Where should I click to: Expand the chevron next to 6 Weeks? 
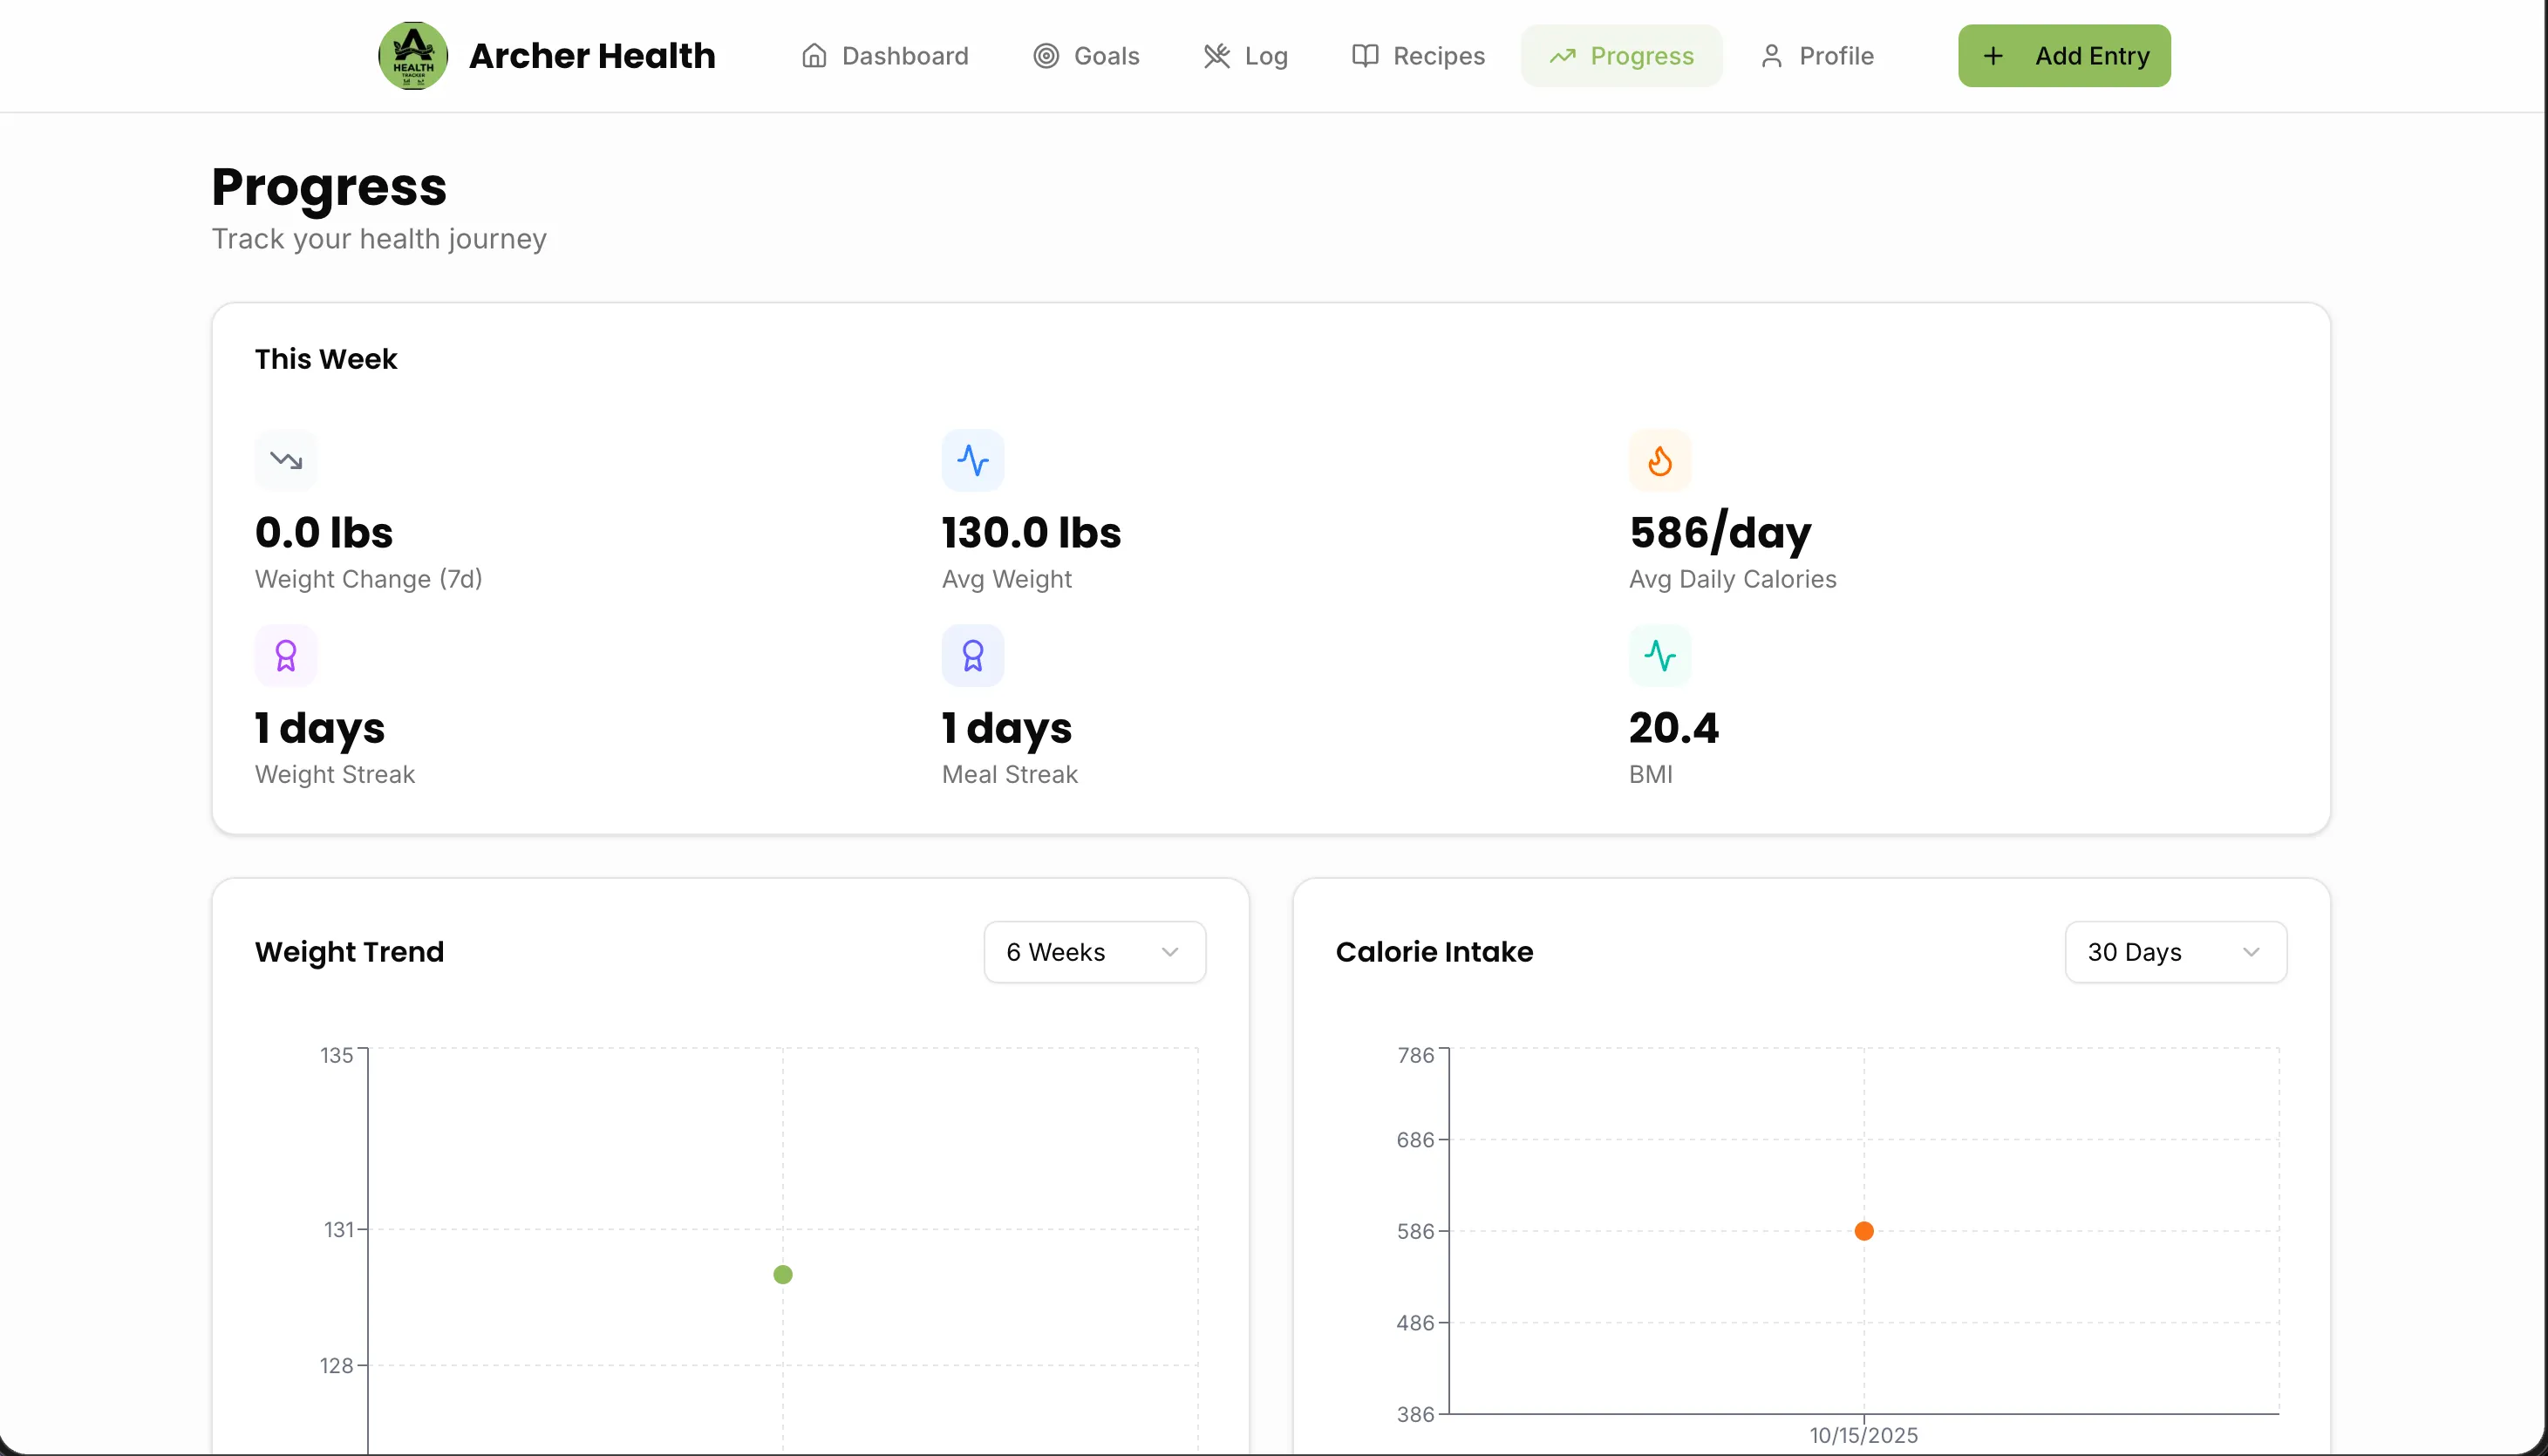[1170, 951]
